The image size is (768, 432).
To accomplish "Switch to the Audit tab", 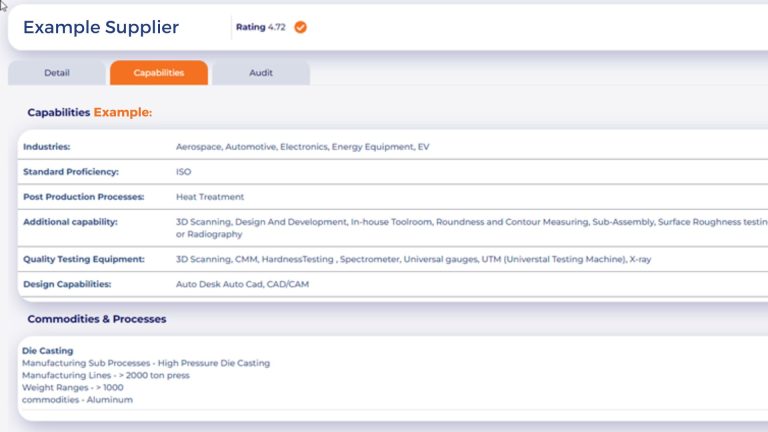I will [x=261, y=73].
